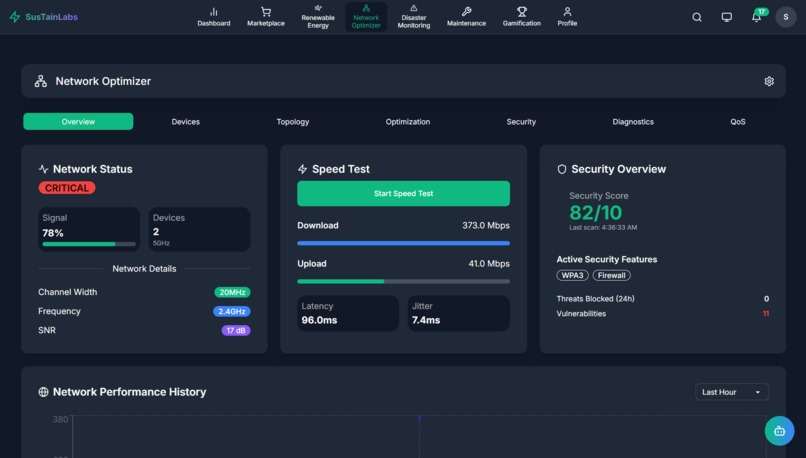Switch to the Topology tab

click(x=293, y=122)
